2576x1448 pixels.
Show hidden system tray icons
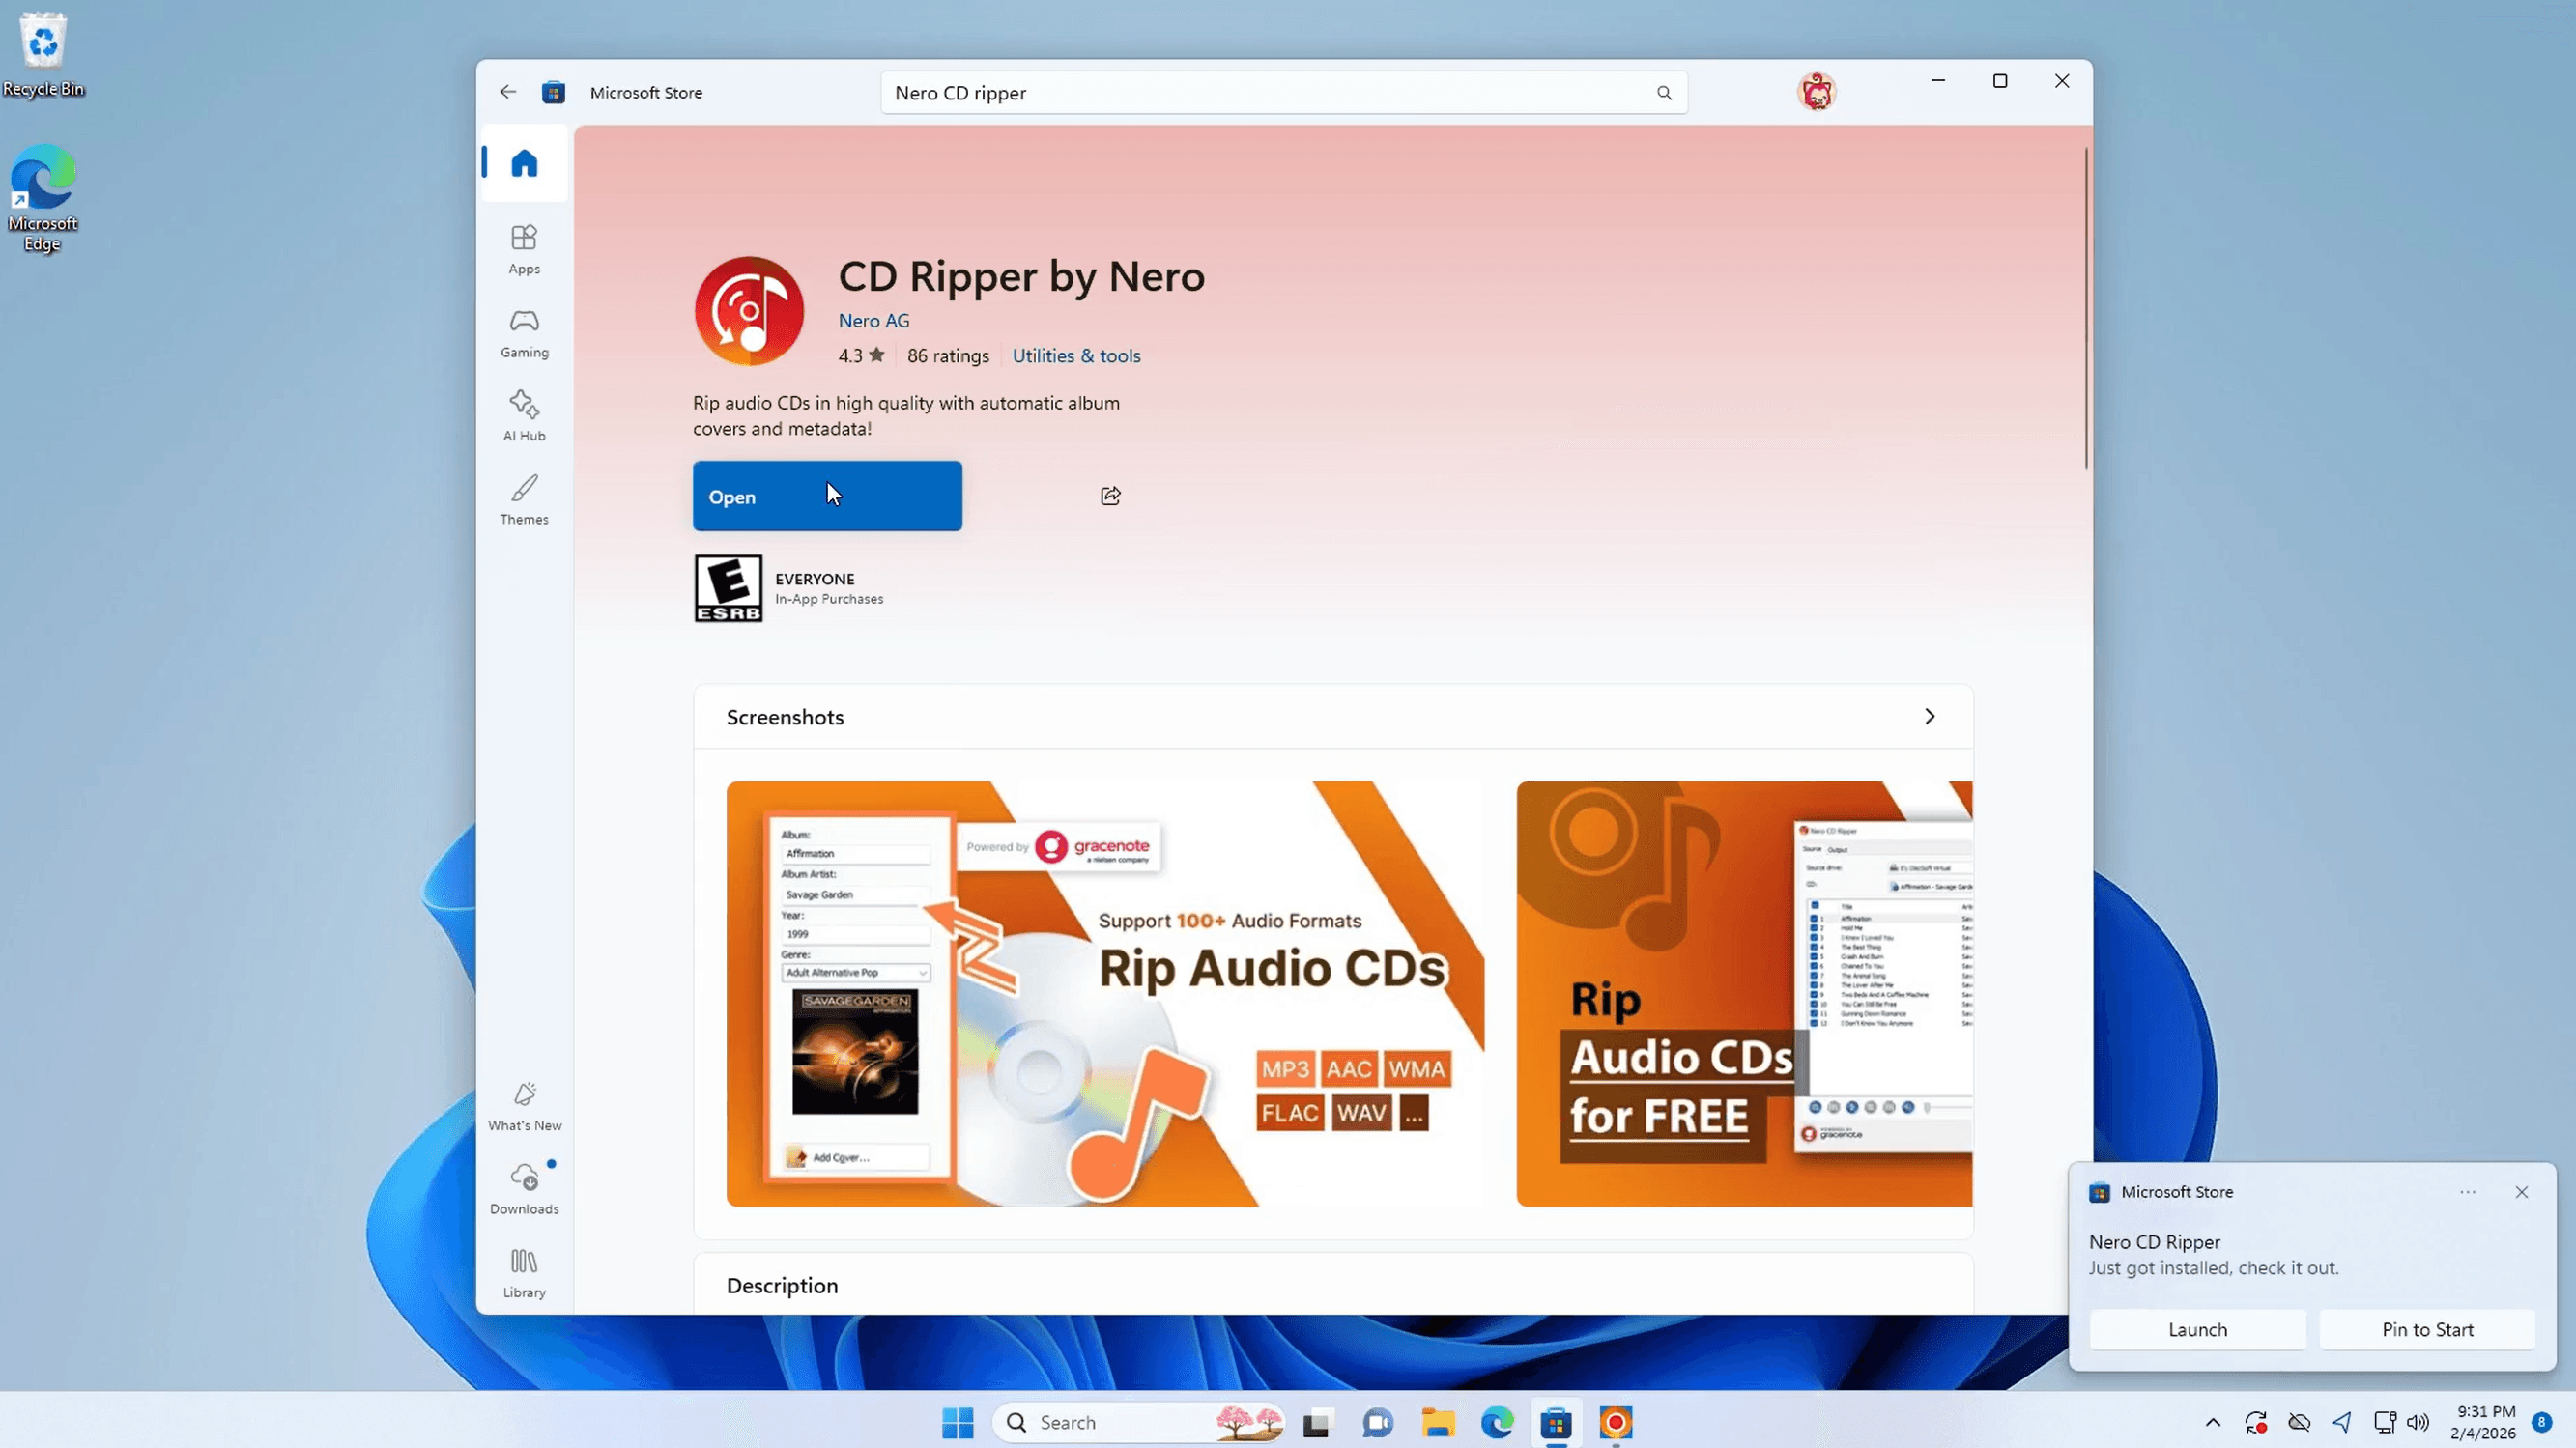(2212, 1422)
